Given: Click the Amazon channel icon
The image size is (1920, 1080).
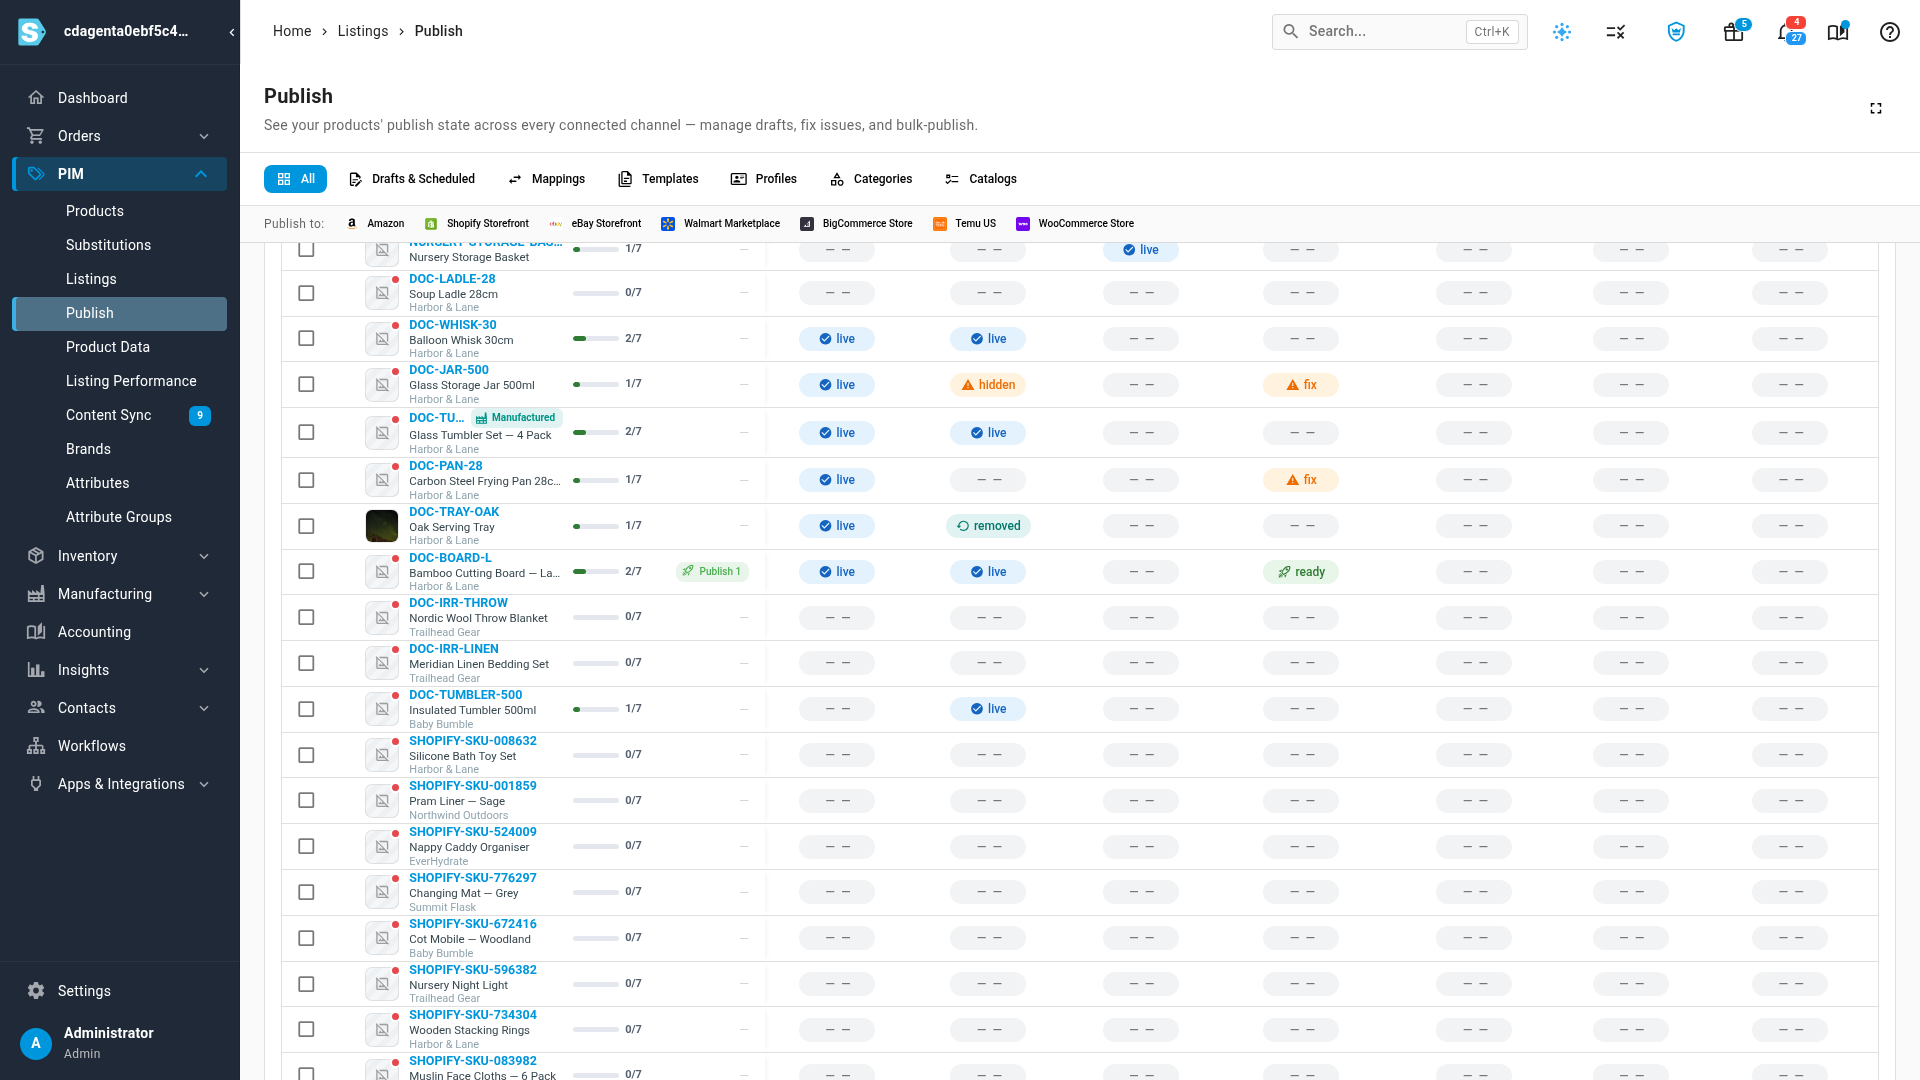Looking at the screenshot, I should tap(352, 224).
